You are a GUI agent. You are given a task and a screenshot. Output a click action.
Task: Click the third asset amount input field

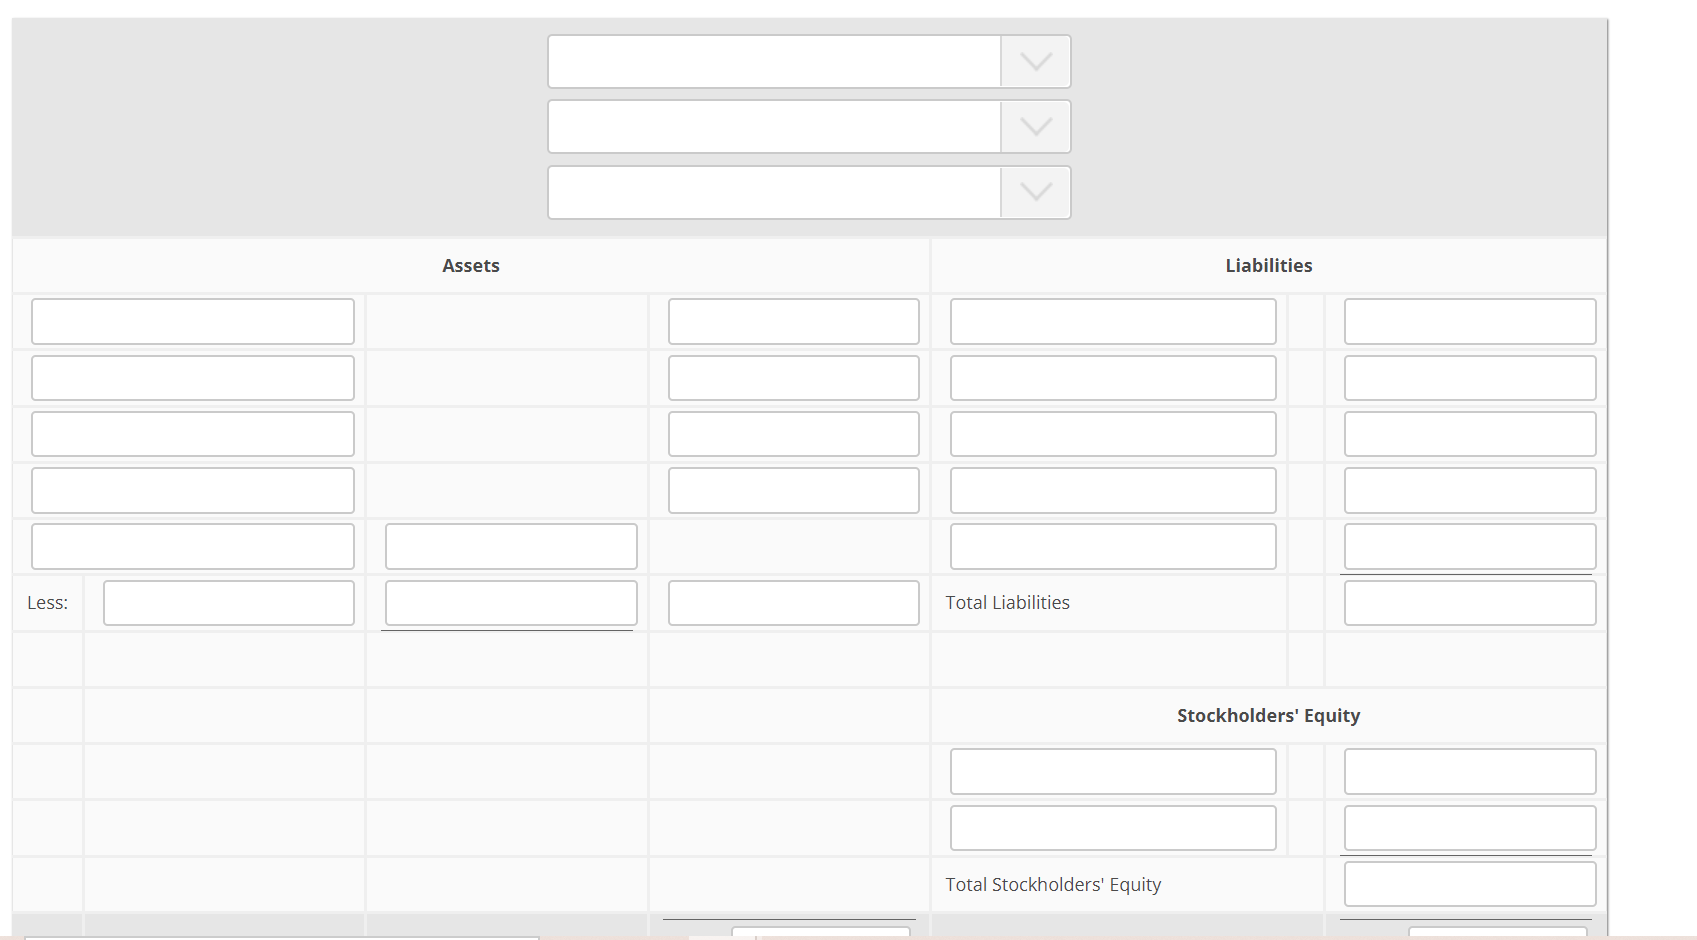click(x=794, y=434)
